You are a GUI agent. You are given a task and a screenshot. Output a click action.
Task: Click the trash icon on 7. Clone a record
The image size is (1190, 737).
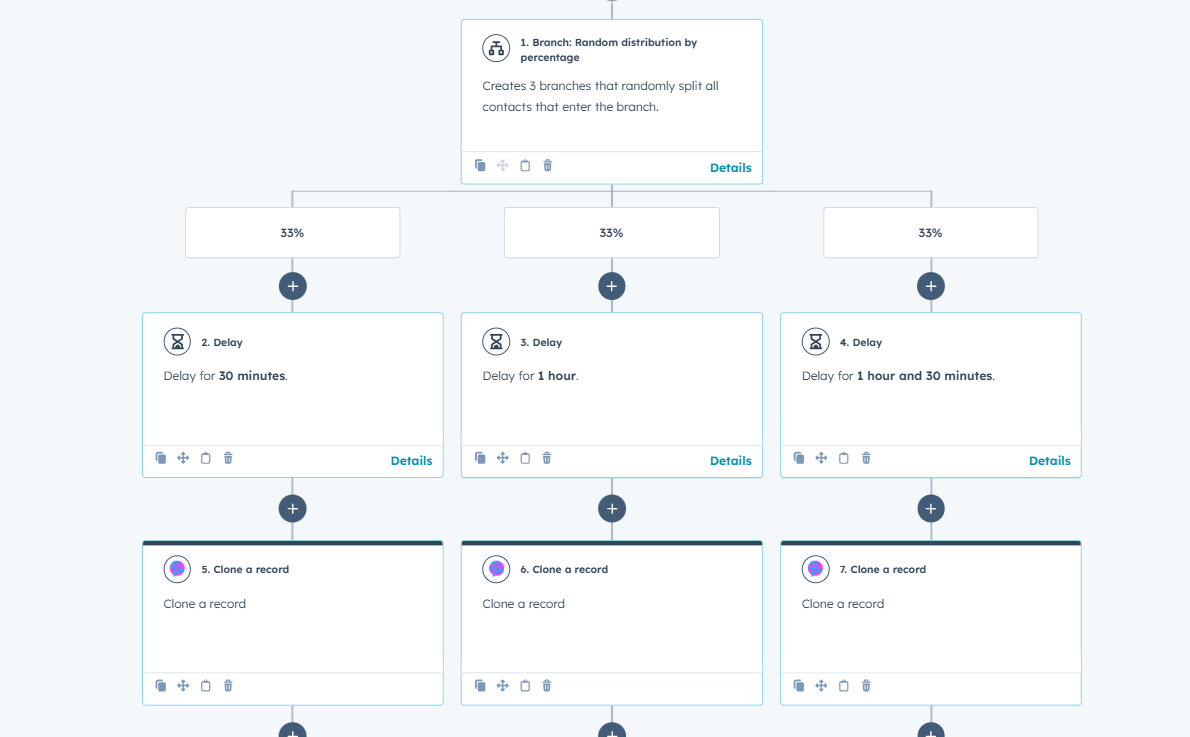(x=866, y=686)
